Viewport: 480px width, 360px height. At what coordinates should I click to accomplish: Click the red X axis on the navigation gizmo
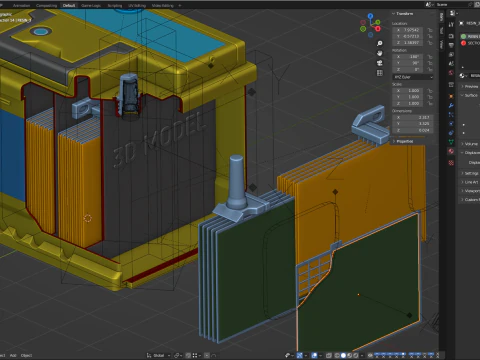[378, 29]
